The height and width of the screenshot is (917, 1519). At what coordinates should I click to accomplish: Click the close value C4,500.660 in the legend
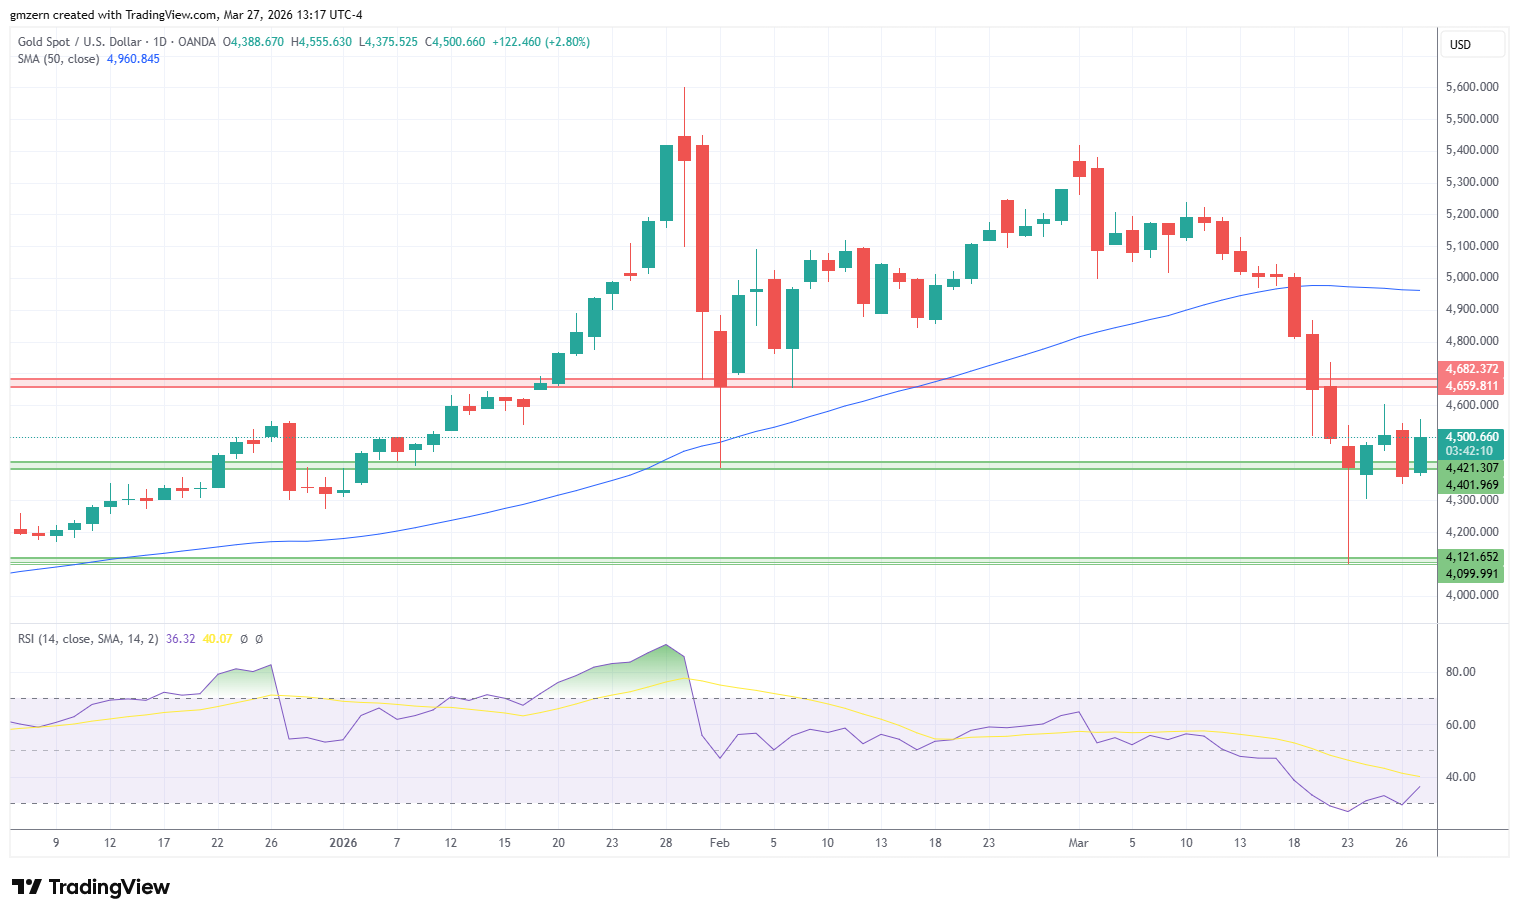(x=455, y=42)
